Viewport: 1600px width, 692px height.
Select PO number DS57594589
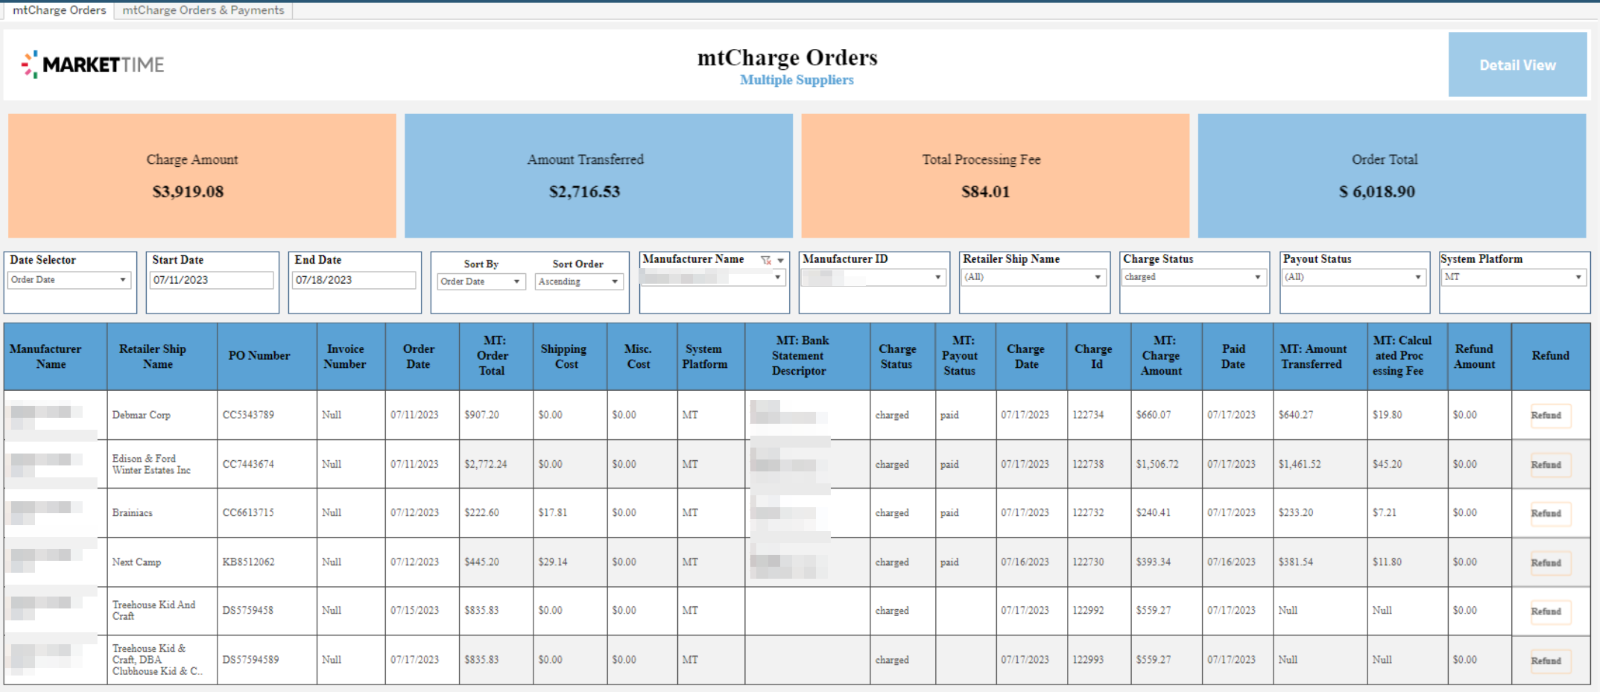point(251,660)
